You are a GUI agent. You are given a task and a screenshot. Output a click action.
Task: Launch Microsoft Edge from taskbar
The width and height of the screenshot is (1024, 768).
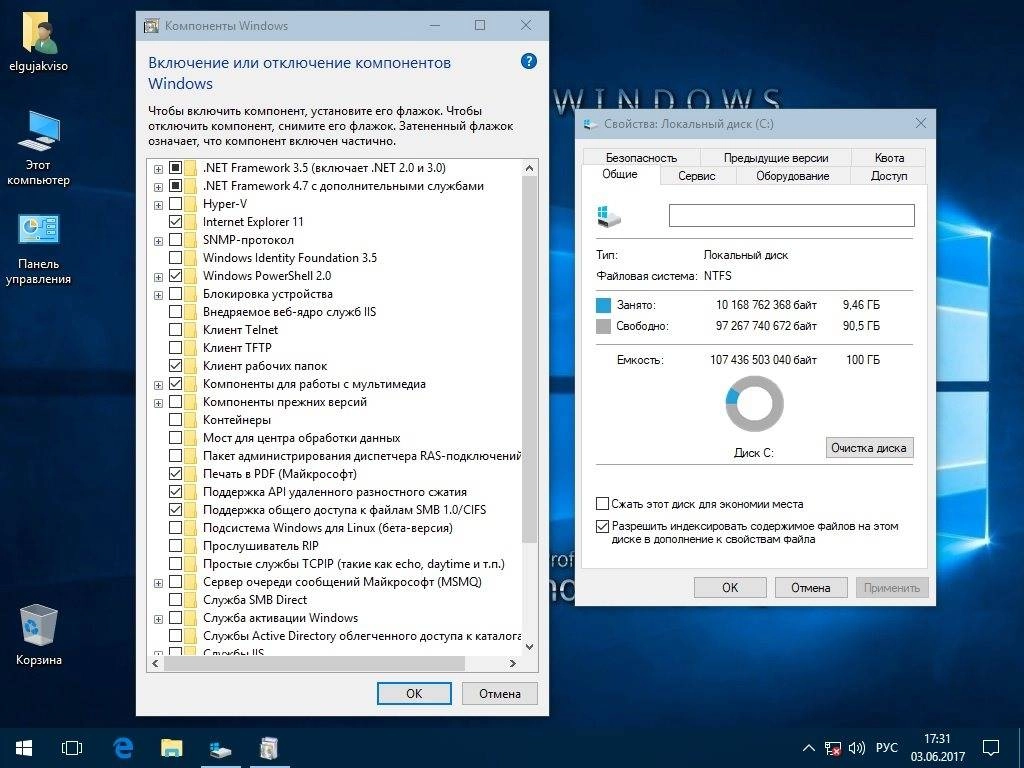coord(123,748)
